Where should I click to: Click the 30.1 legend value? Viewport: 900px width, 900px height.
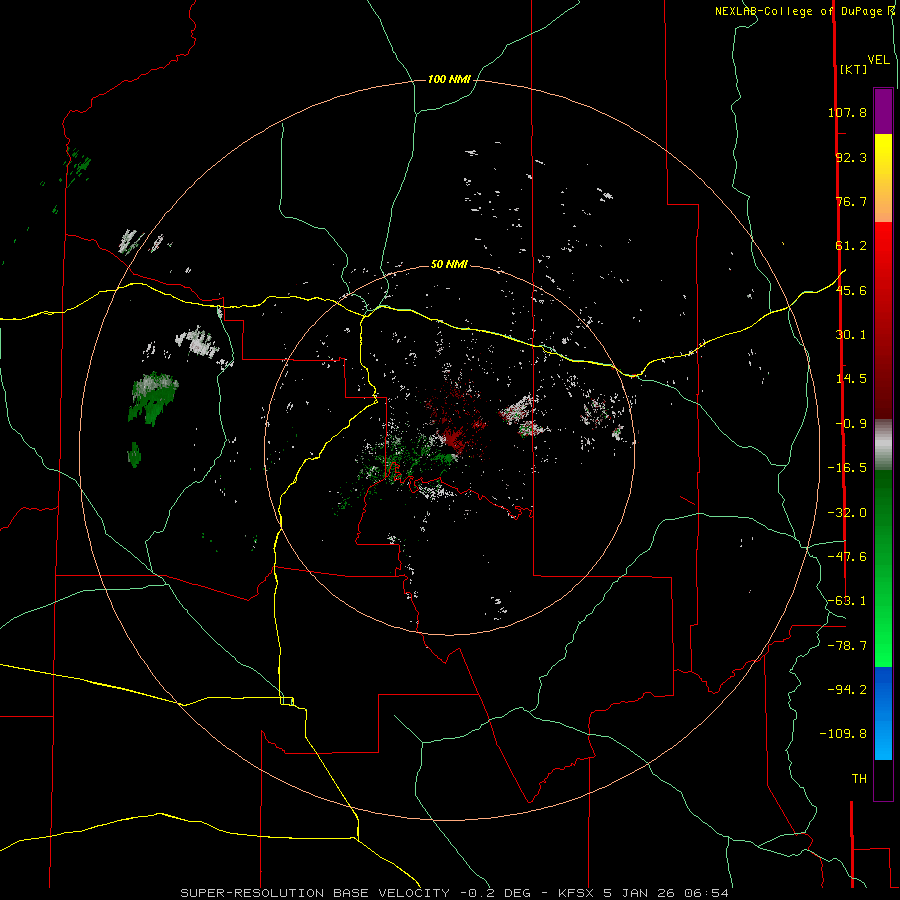(x=851, y=335)
